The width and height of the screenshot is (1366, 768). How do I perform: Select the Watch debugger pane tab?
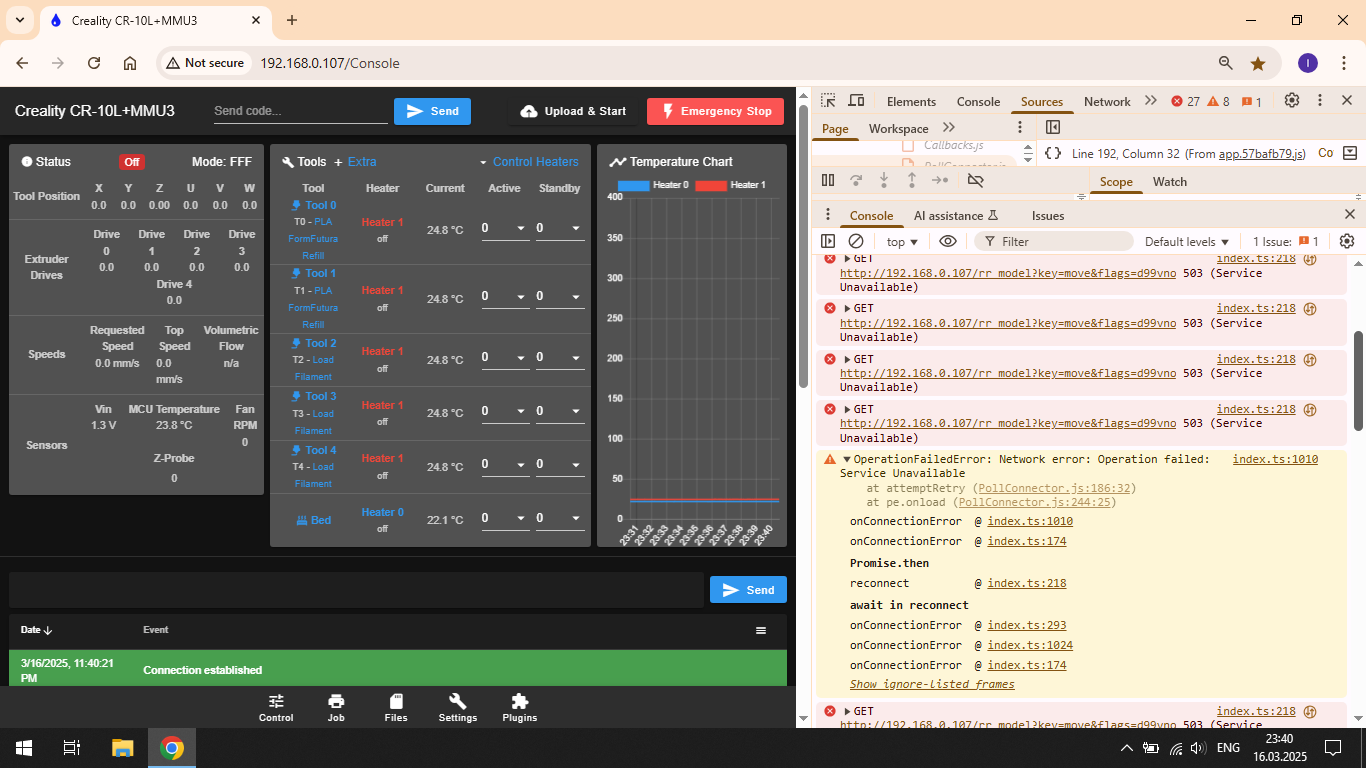[1169, 182]
